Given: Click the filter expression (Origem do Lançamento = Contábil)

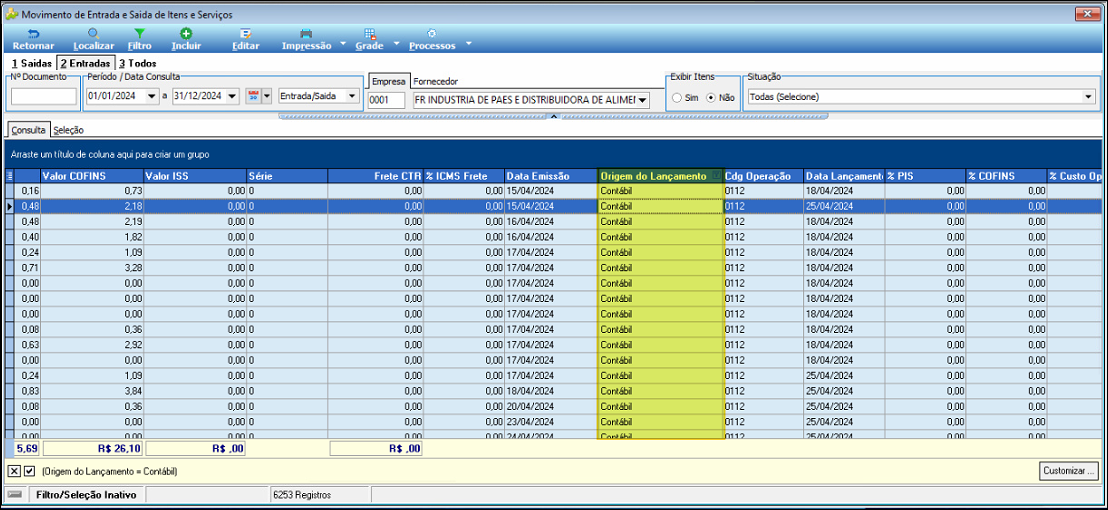Looking at the screenshot, I should pyautogui.click(x=110, y=471).
